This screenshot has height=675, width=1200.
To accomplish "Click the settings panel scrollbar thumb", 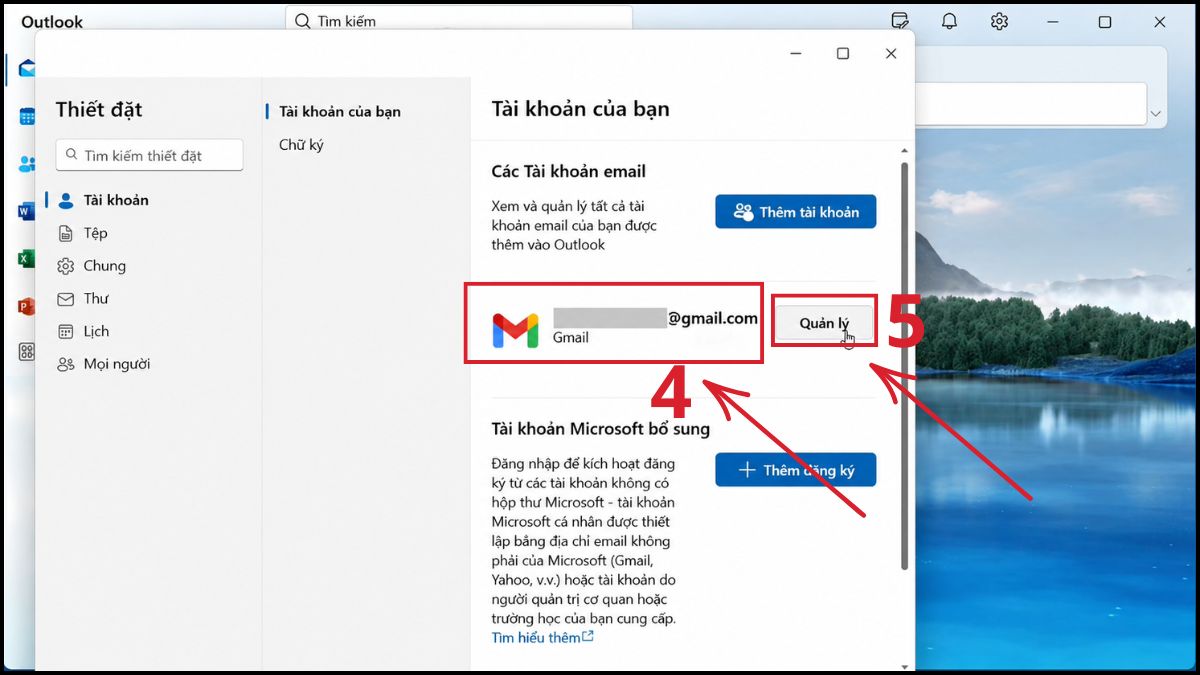I will [x=906, y=366].
